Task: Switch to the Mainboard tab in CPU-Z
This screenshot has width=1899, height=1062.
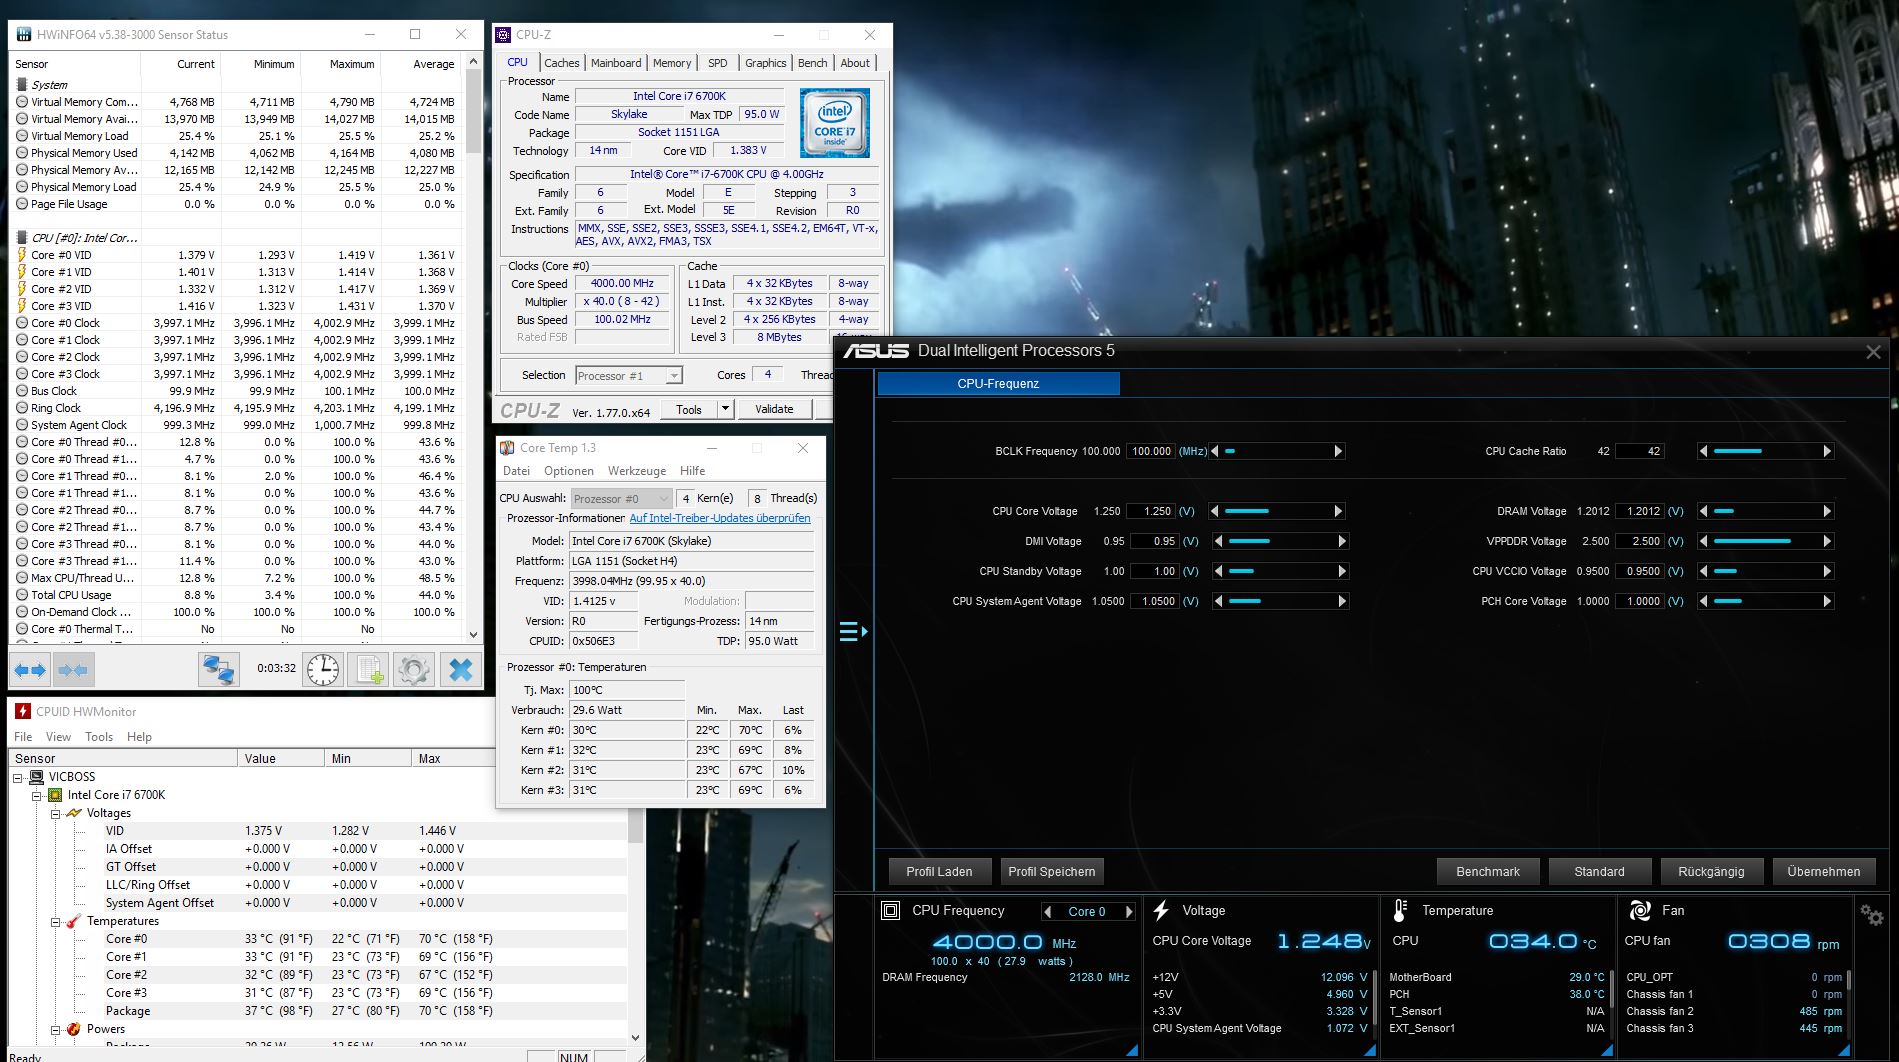Action: point(616,63)
